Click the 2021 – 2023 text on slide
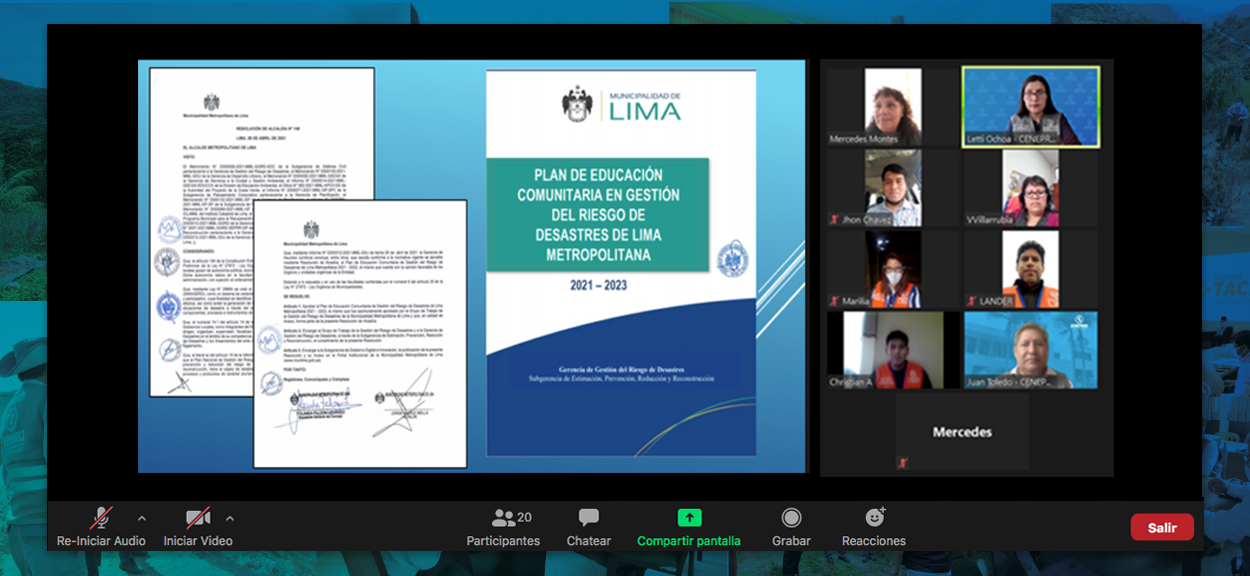Image resolution: width=1250 pixels, height=576 pixels. coord(599,285)
